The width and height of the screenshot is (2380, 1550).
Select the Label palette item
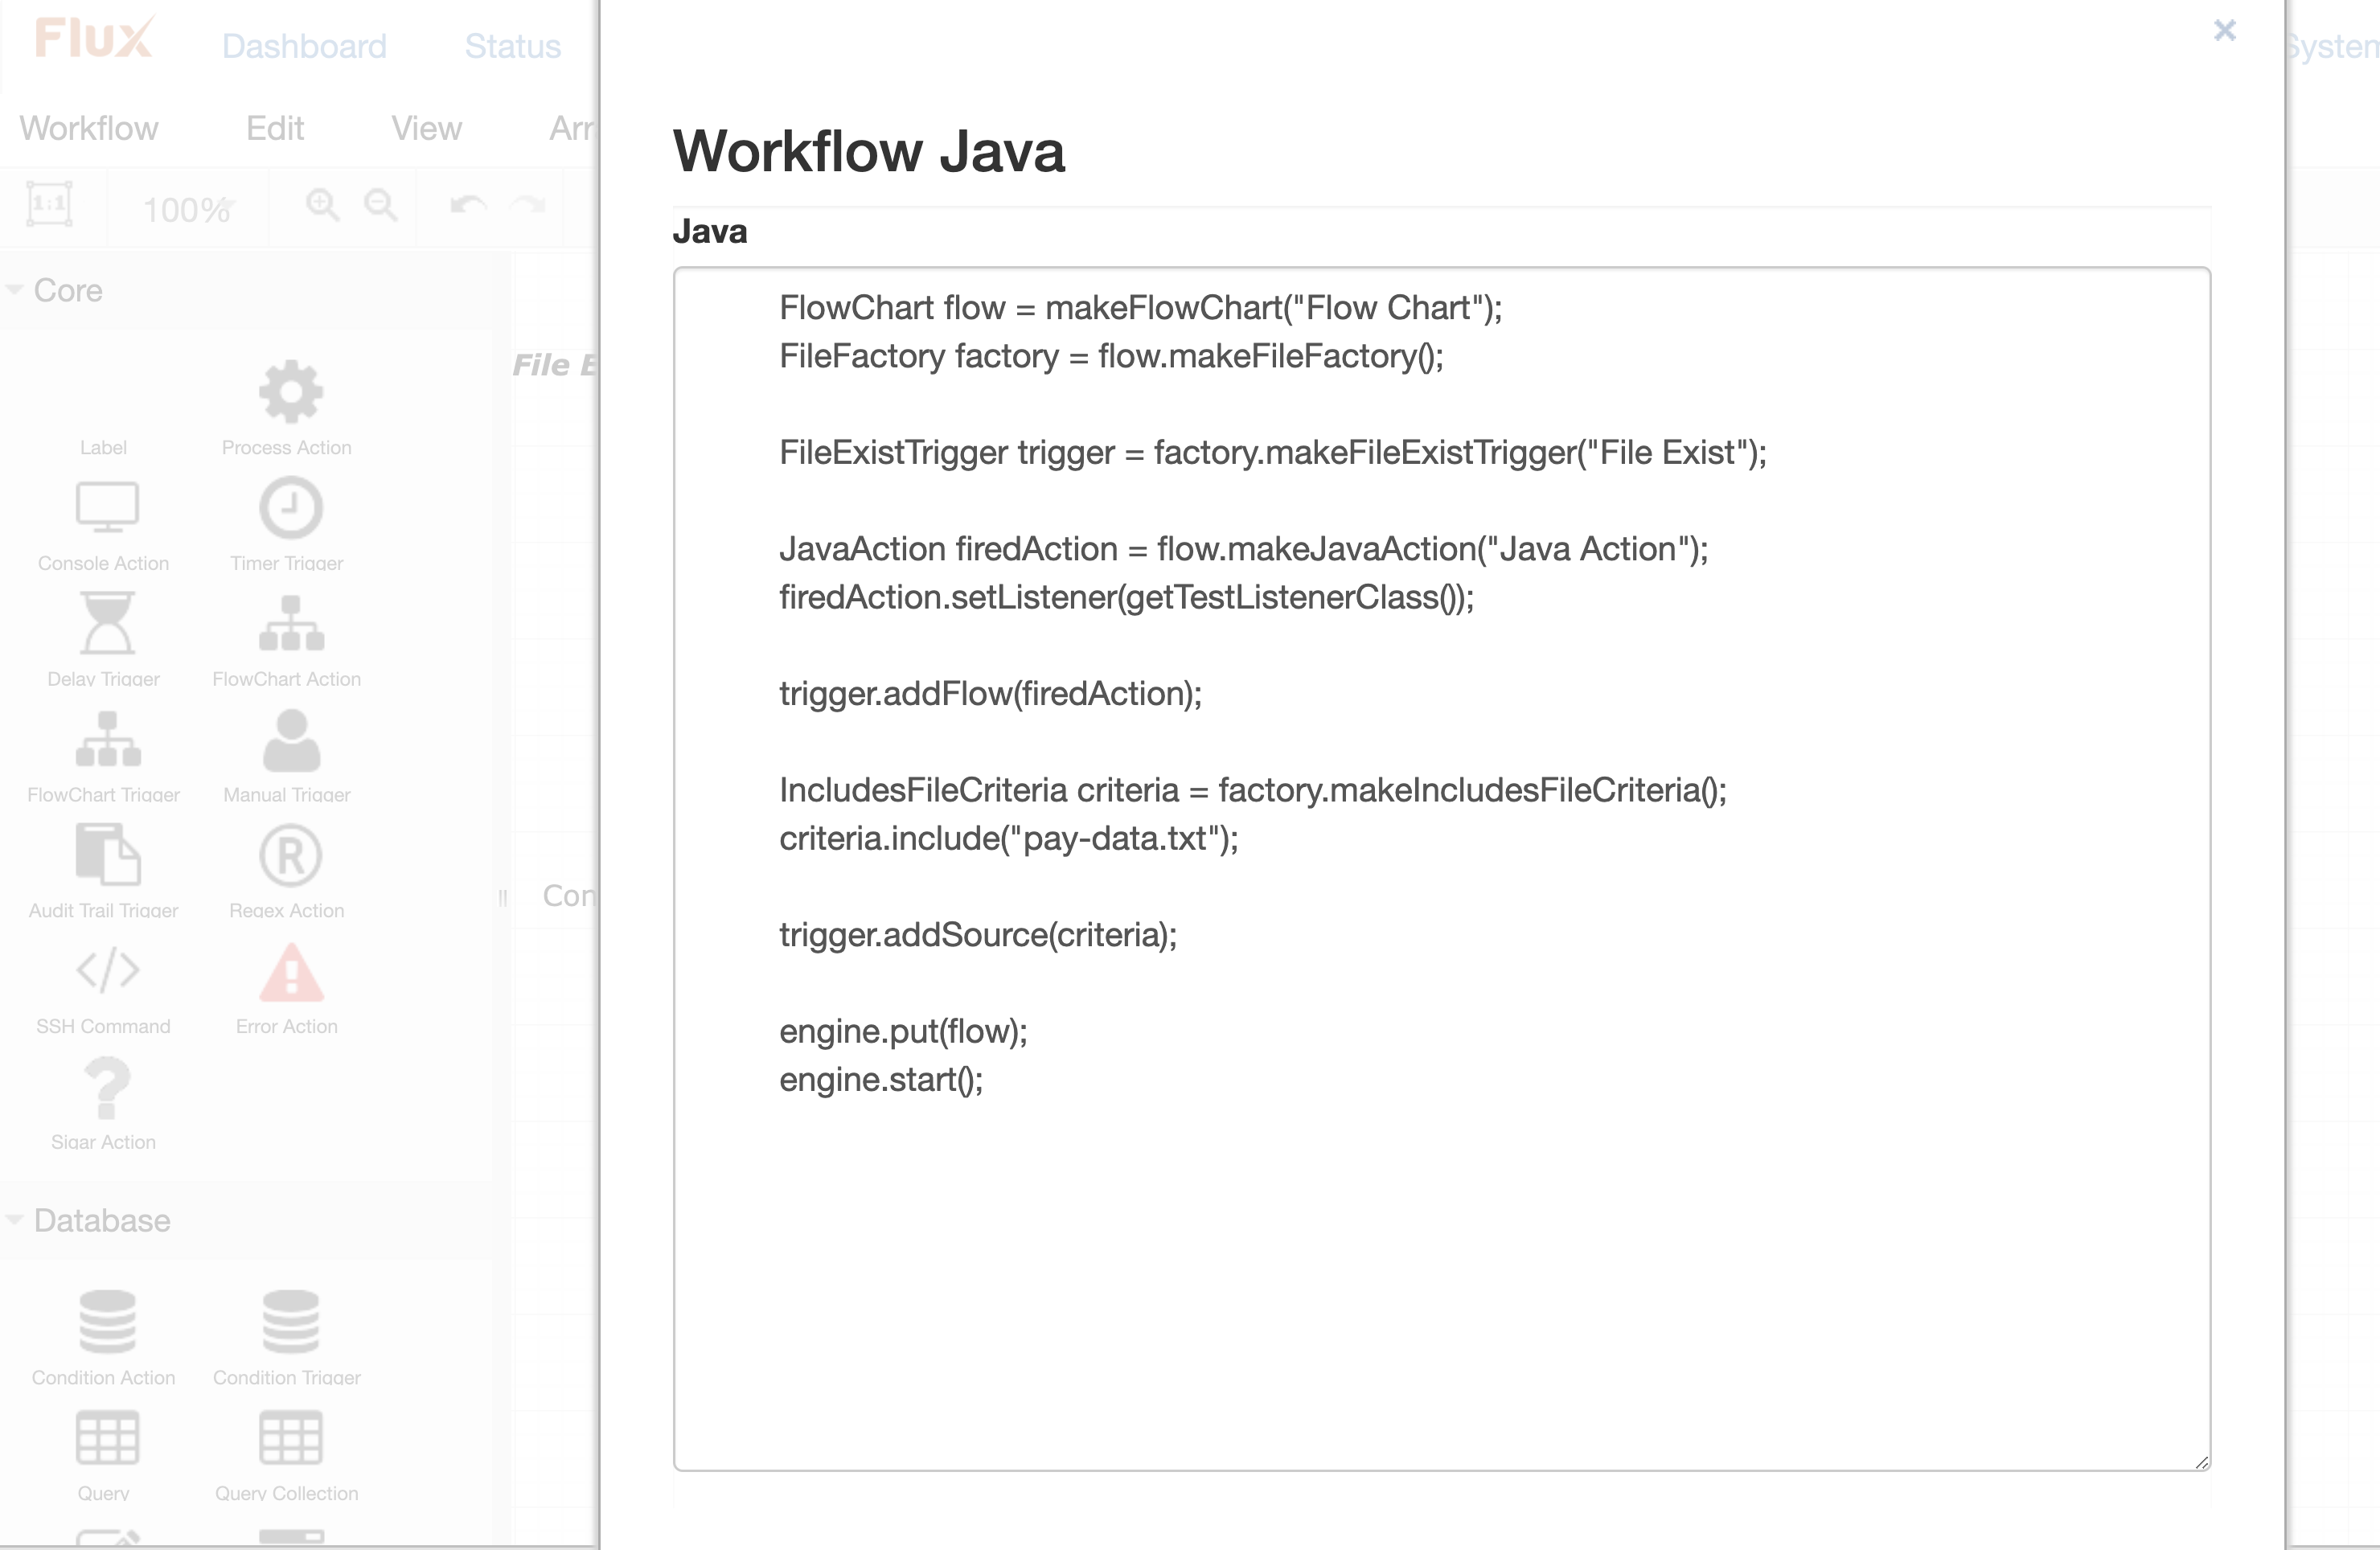coord(103,447)
